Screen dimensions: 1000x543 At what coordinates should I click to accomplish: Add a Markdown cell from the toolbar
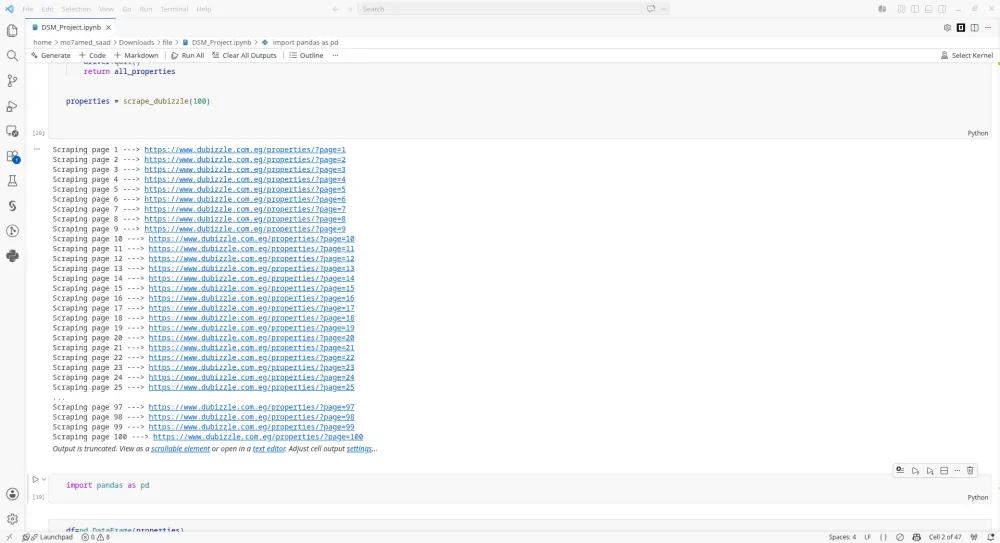pyautogui.click(x=136, y=56)
